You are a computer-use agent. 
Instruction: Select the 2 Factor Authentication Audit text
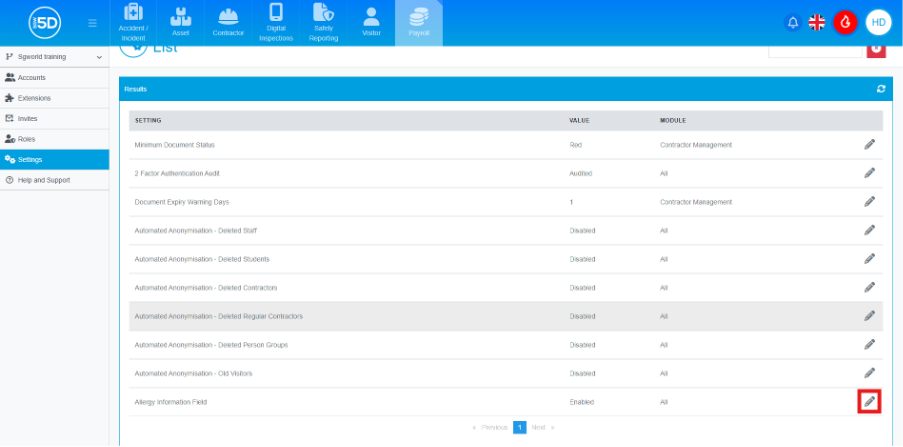point(177,173)
